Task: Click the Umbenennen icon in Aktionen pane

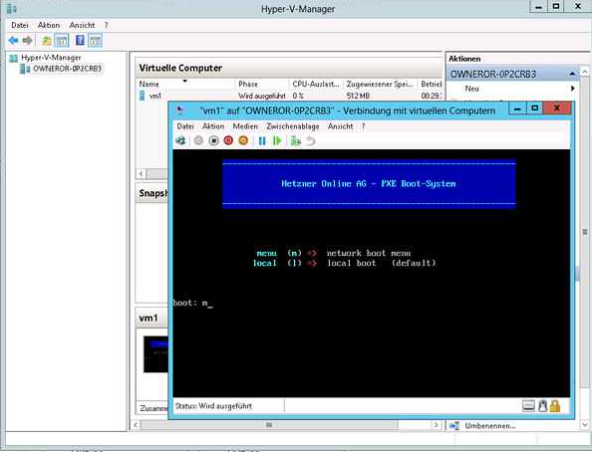Action: click(454, 426)
